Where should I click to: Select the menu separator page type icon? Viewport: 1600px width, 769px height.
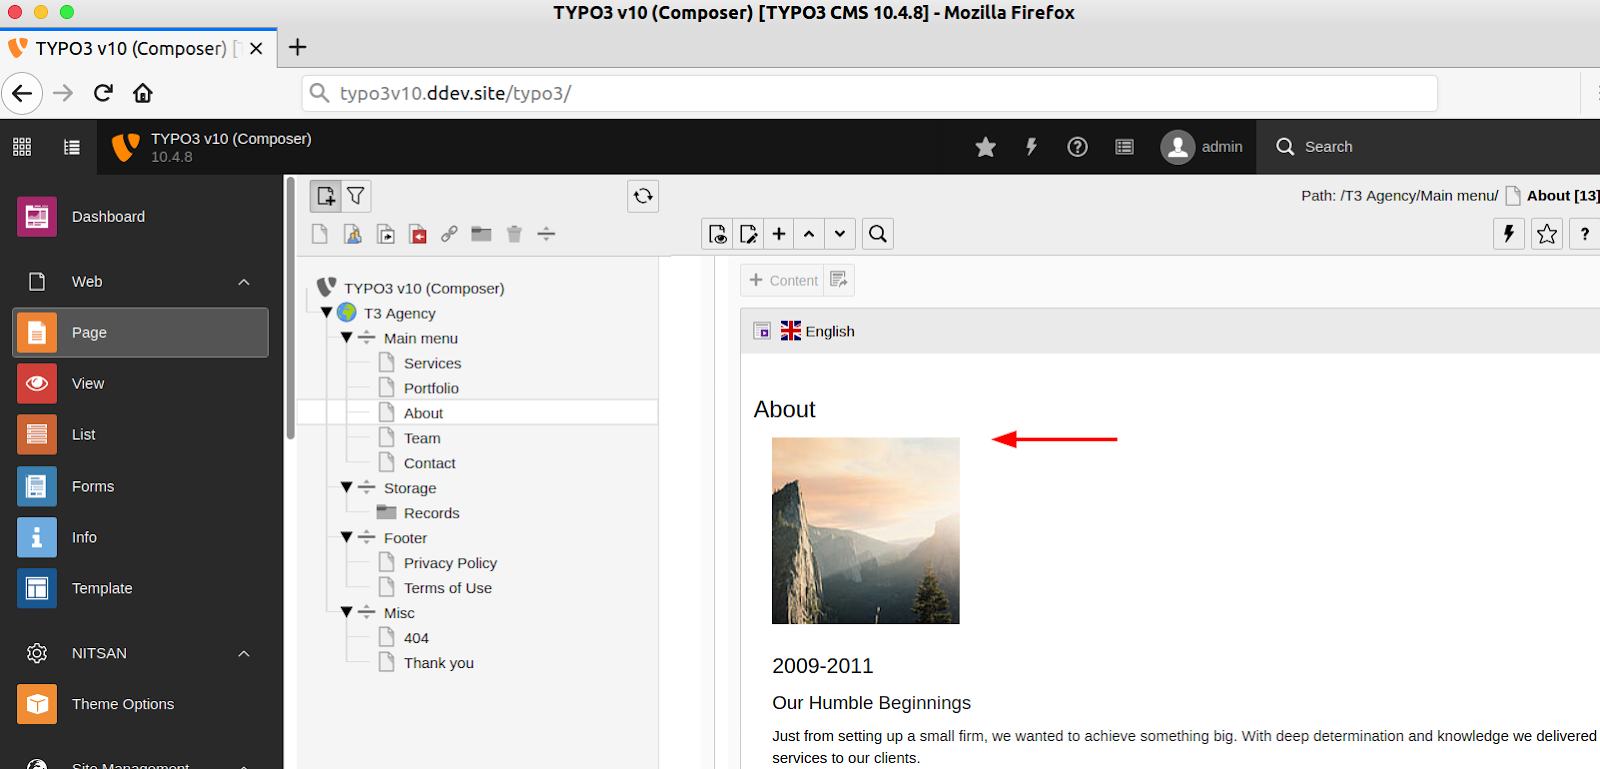pos(546,234)
